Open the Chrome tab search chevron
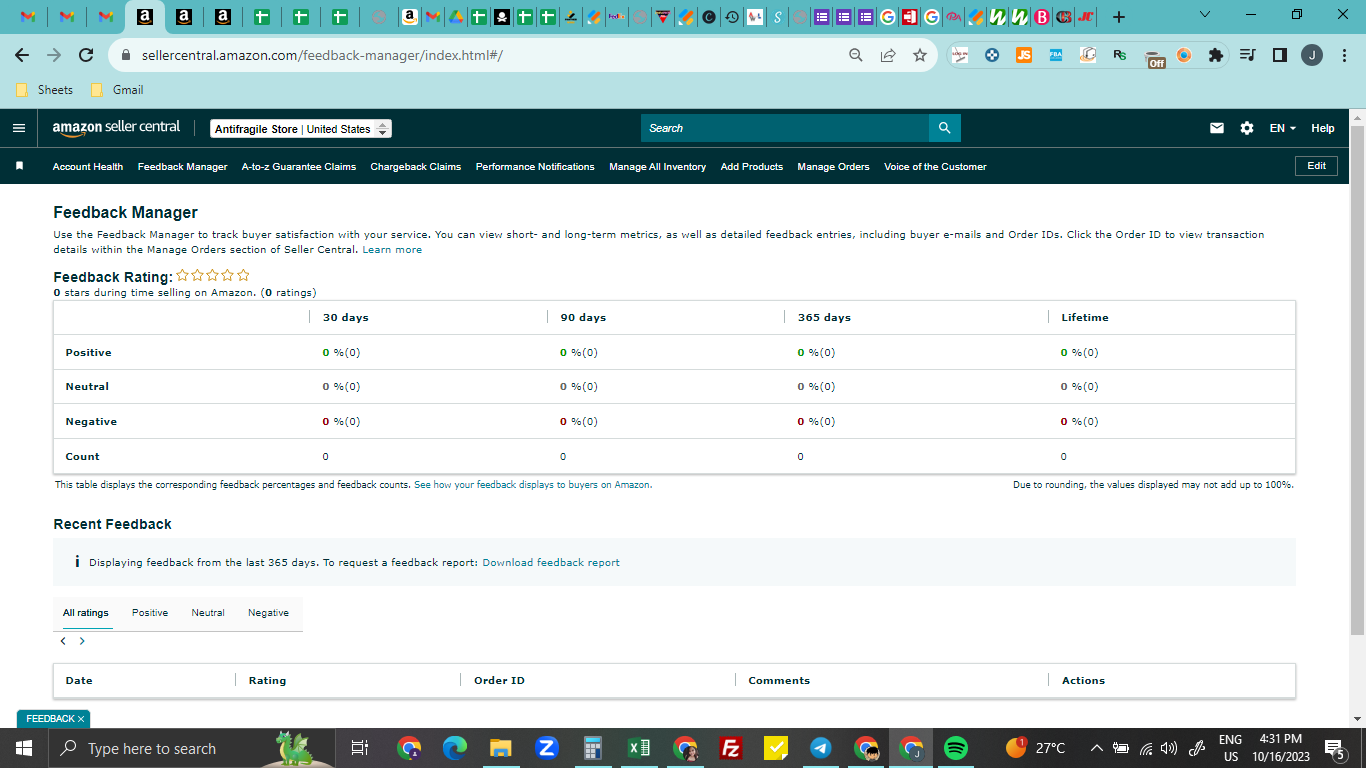Viewport: 1366px width, 768px height. pyautogui.click(x=1204, y=15)
